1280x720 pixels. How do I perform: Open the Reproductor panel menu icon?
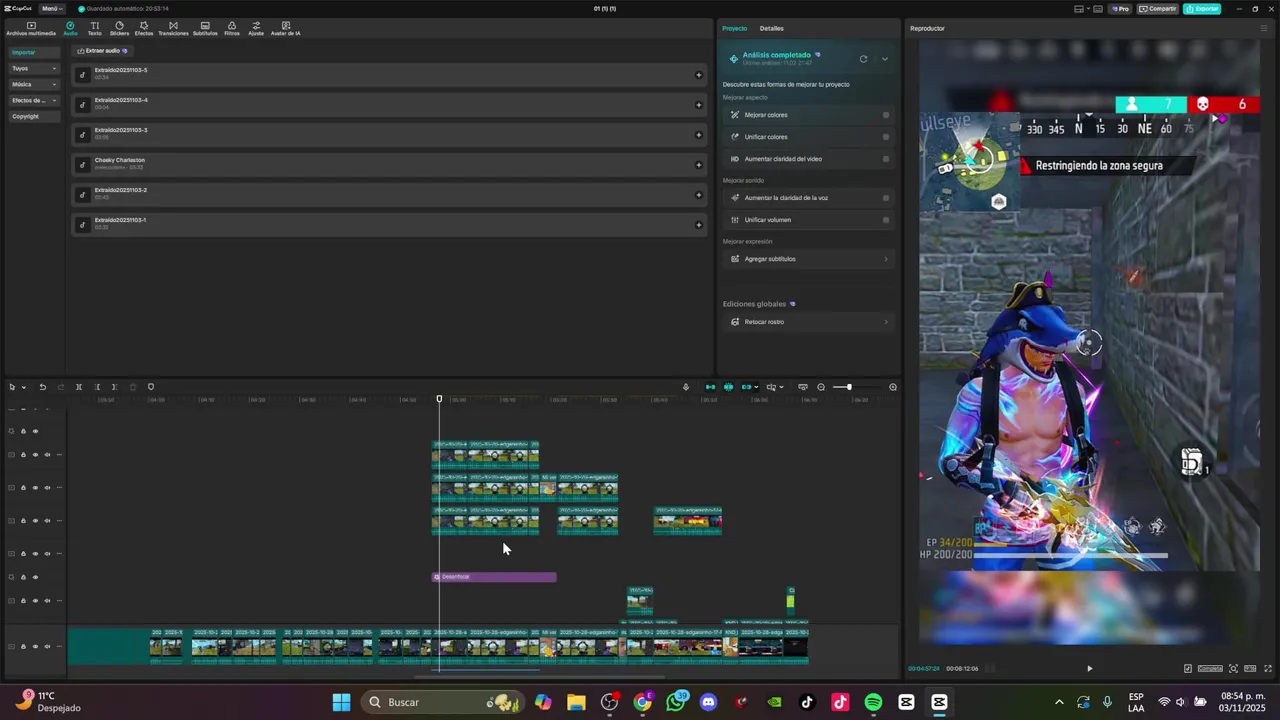pos(1263,28)
